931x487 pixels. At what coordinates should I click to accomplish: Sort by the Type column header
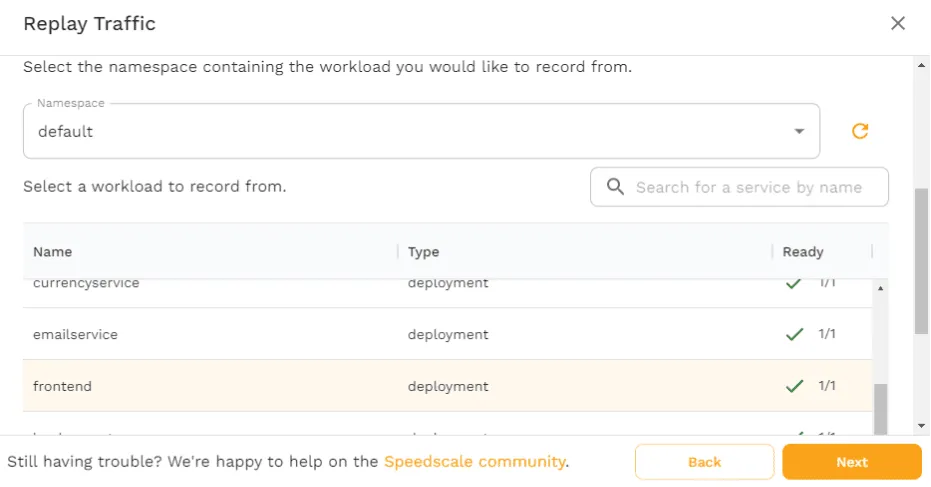(x=424, y=252)
